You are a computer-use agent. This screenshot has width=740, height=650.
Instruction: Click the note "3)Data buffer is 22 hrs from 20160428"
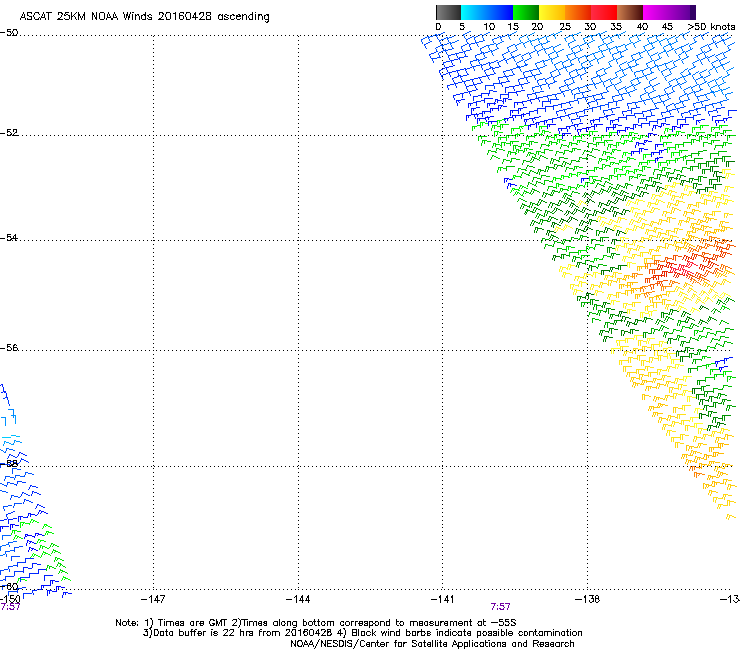(x=238, y=633)
